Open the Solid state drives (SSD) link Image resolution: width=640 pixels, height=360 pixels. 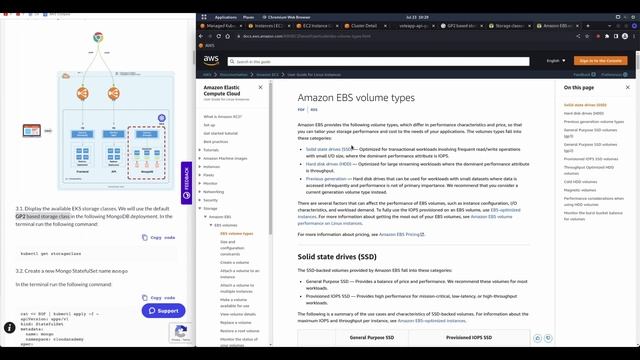[329, 149]
